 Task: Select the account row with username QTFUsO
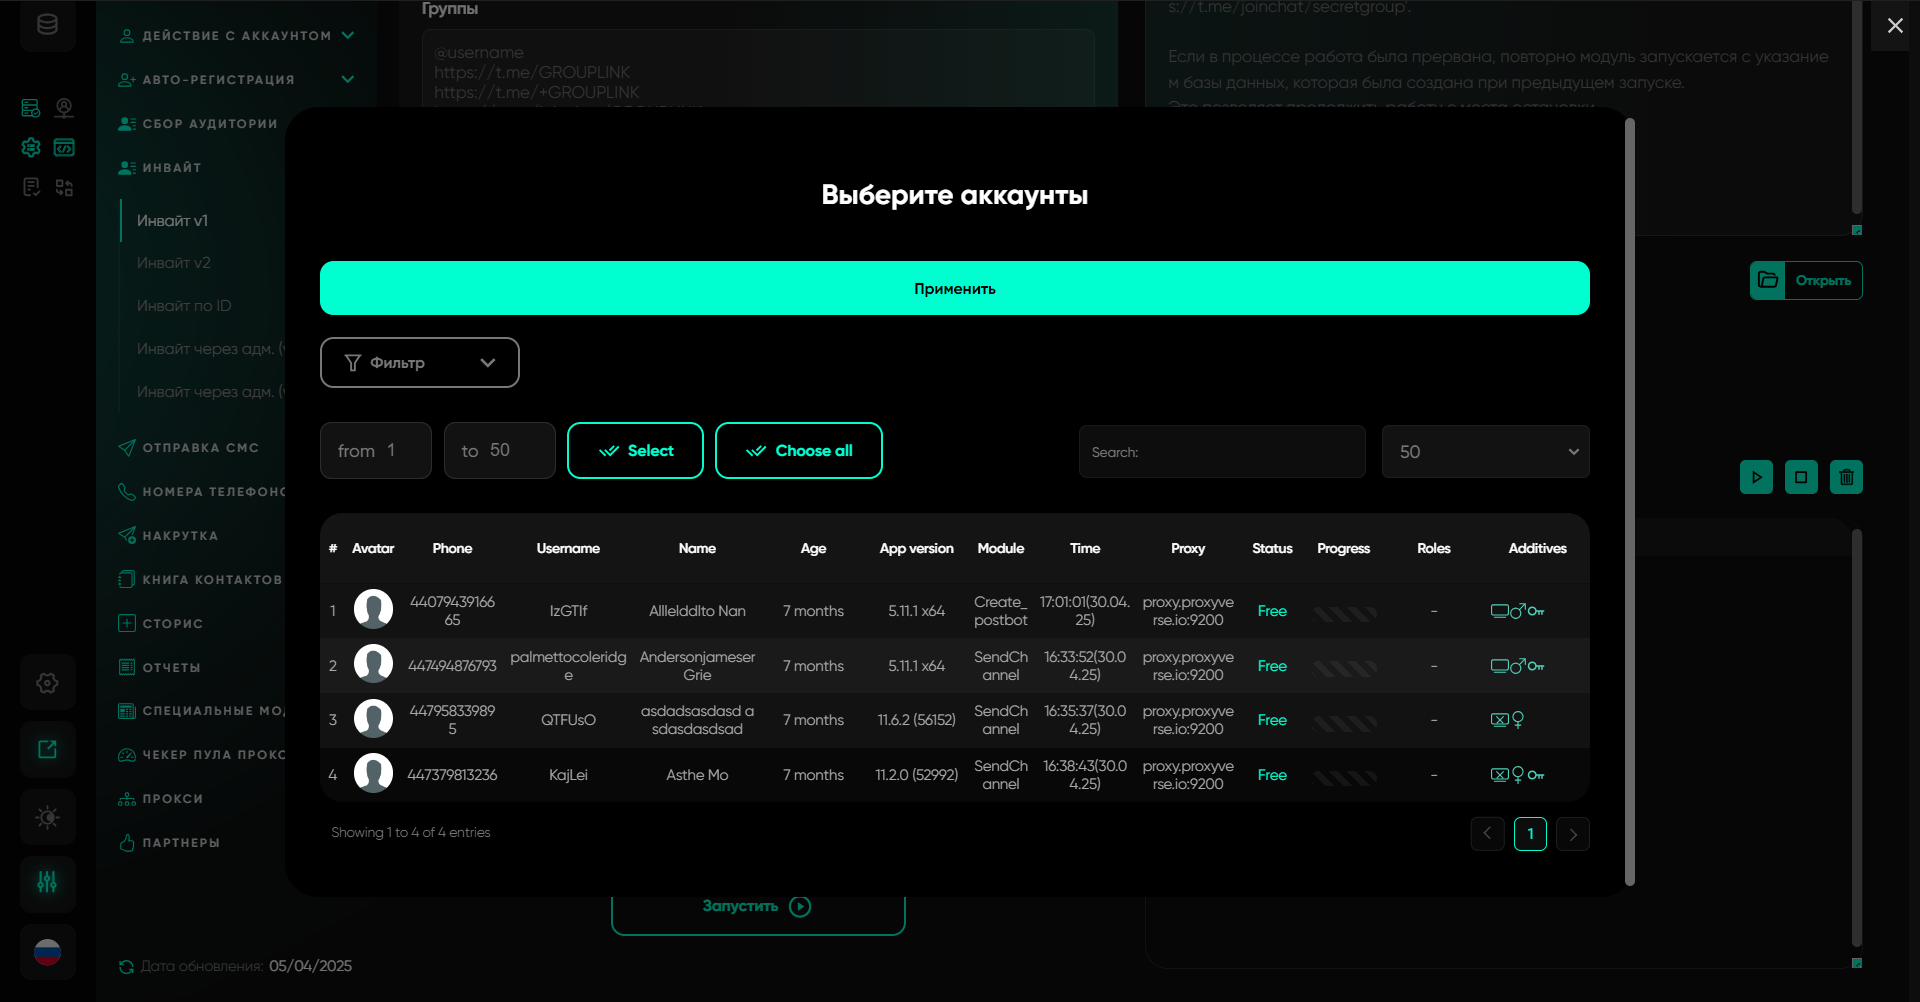pos(568,720)
